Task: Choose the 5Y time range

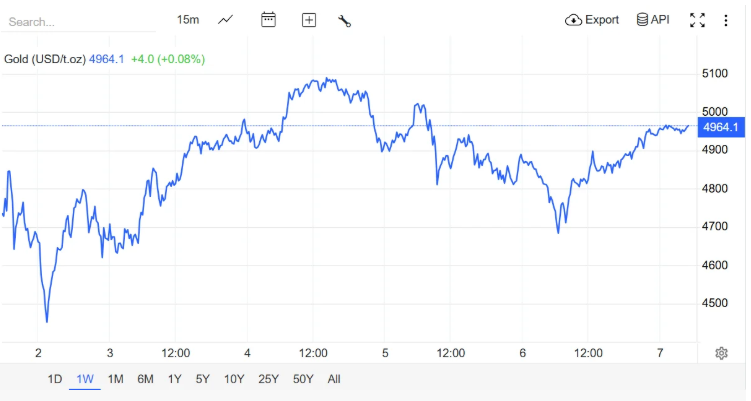Action: (203, 379)
